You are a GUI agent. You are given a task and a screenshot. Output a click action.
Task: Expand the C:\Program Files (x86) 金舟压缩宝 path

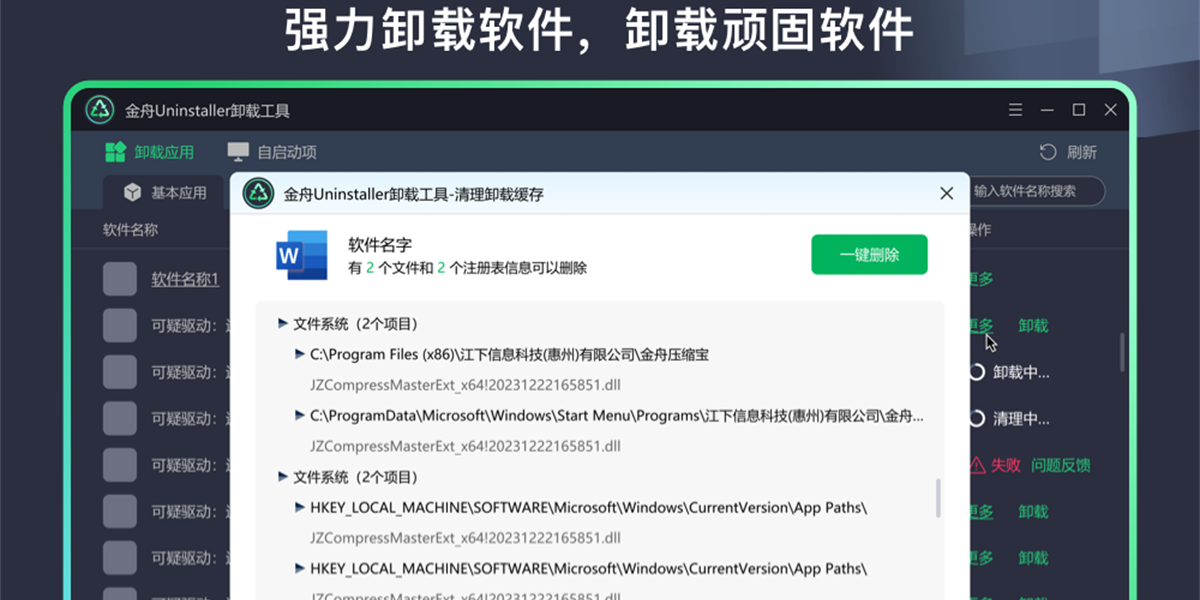(x=300, y=354)
